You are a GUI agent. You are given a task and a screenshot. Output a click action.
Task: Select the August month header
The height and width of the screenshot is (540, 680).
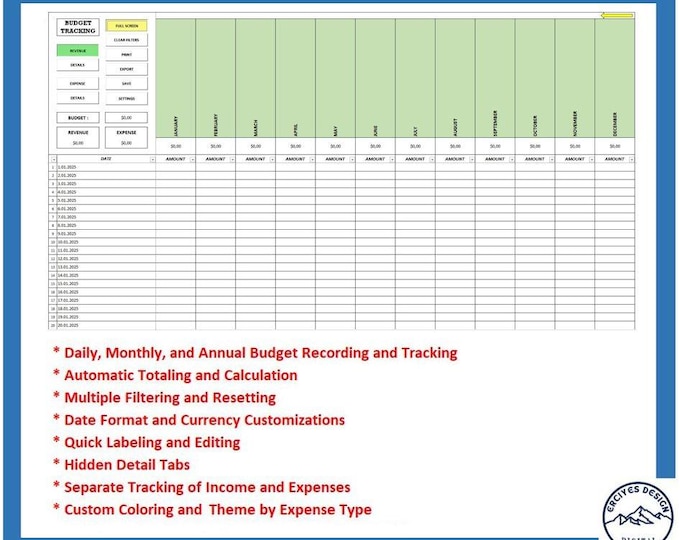[455, 78]
